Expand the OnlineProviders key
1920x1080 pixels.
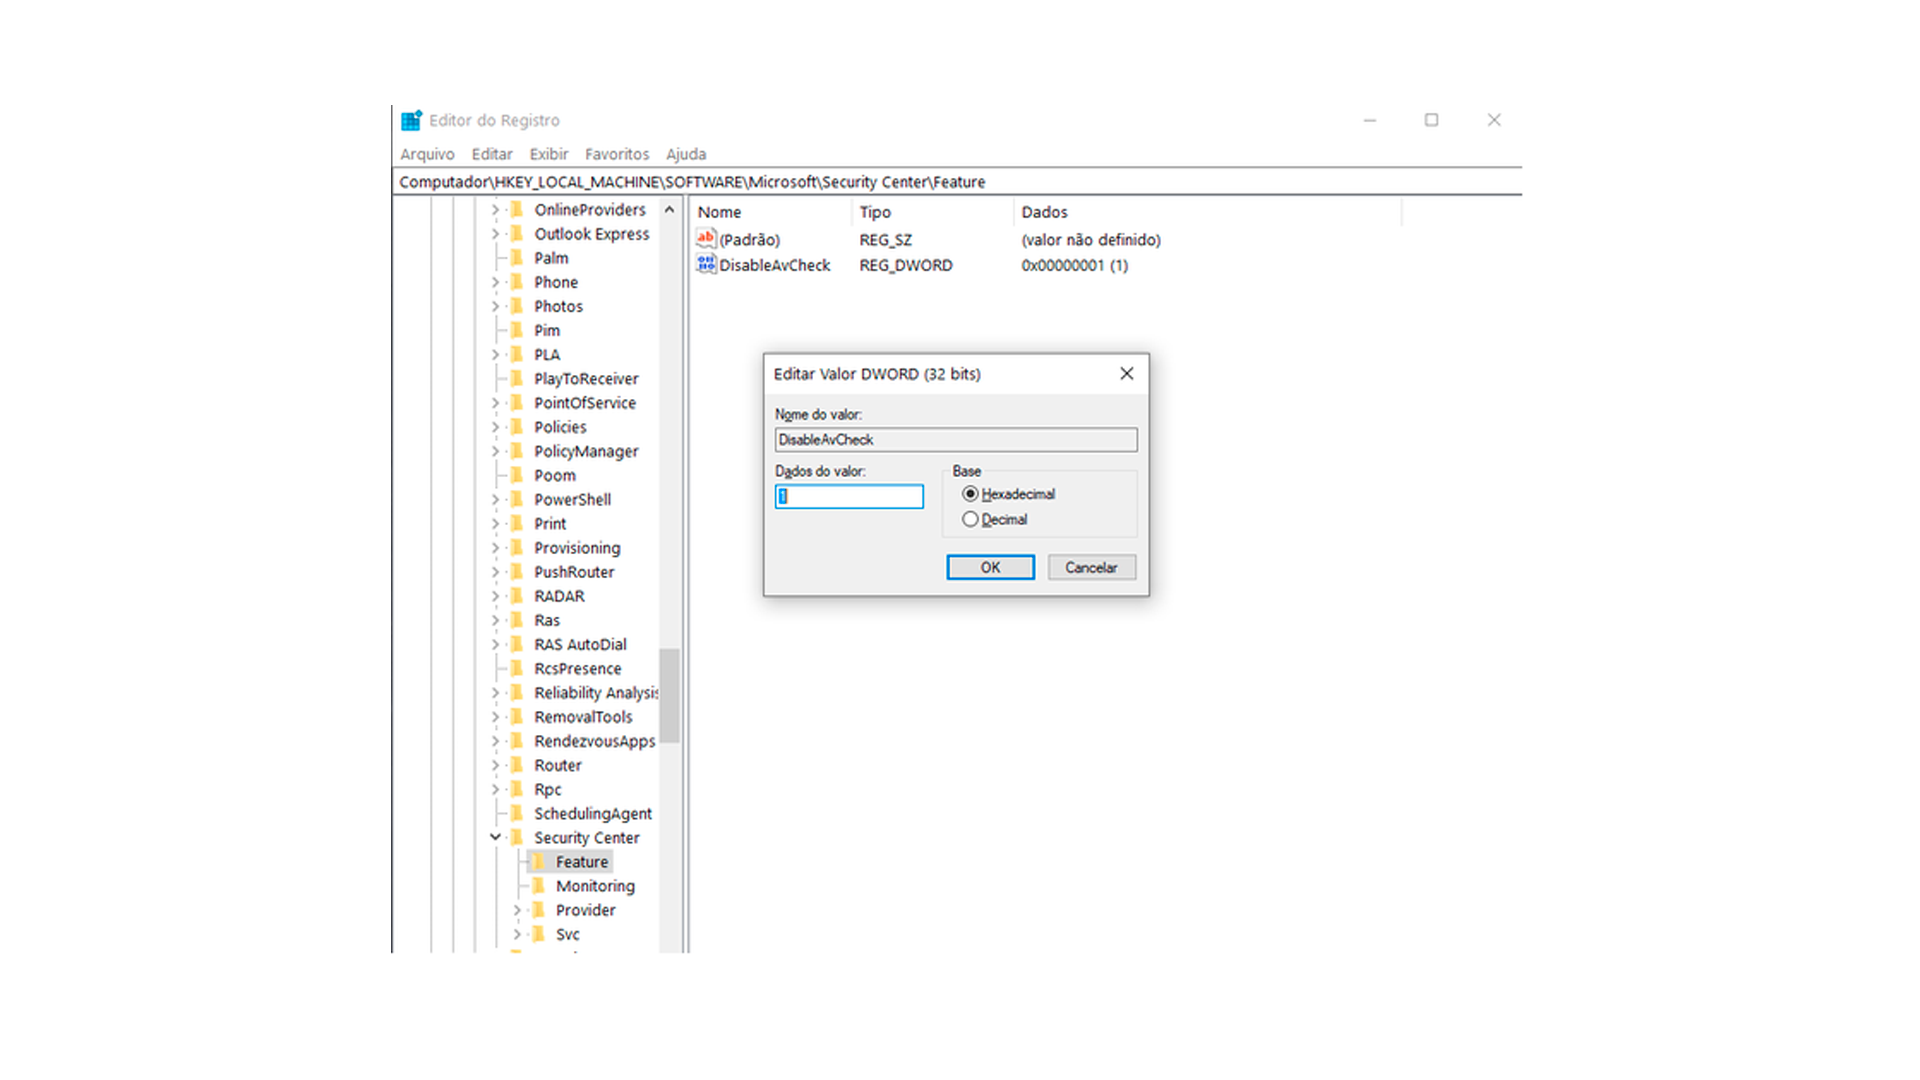point(495,210)
